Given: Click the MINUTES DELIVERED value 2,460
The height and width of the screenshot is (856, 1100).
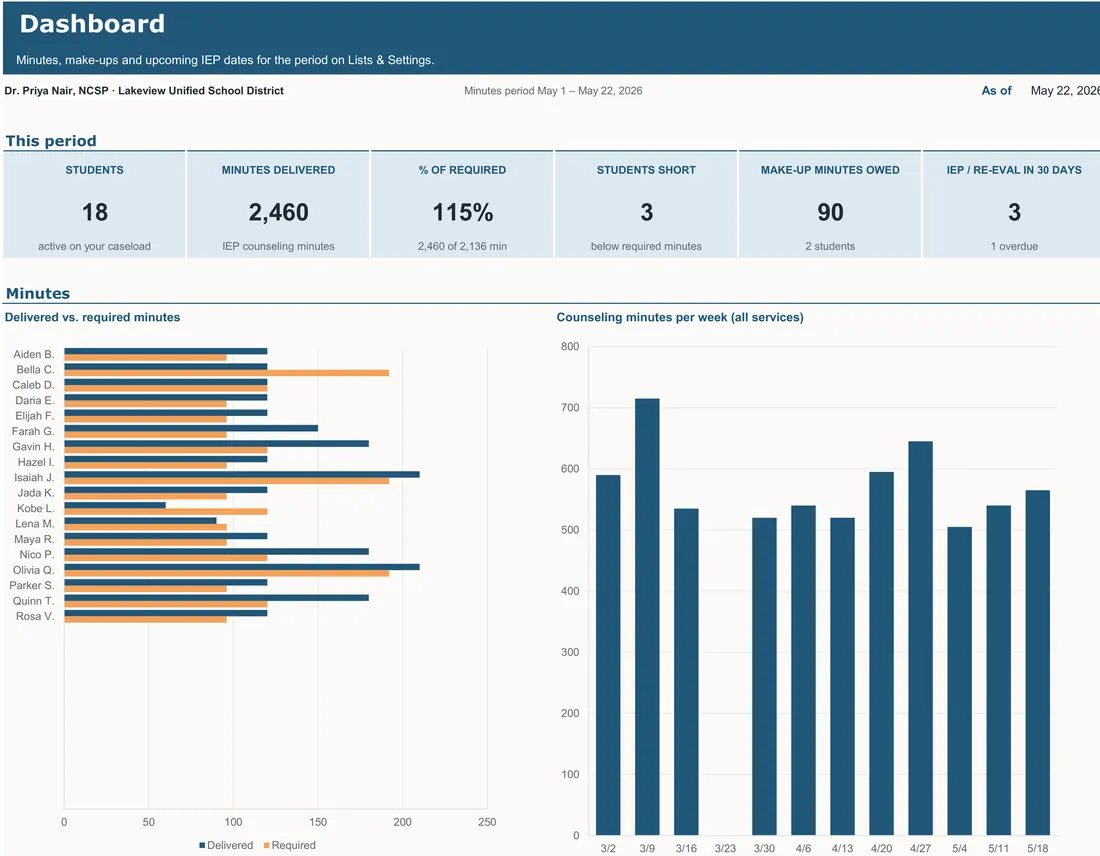Looking at the screenshot, I should click(279, 212).
